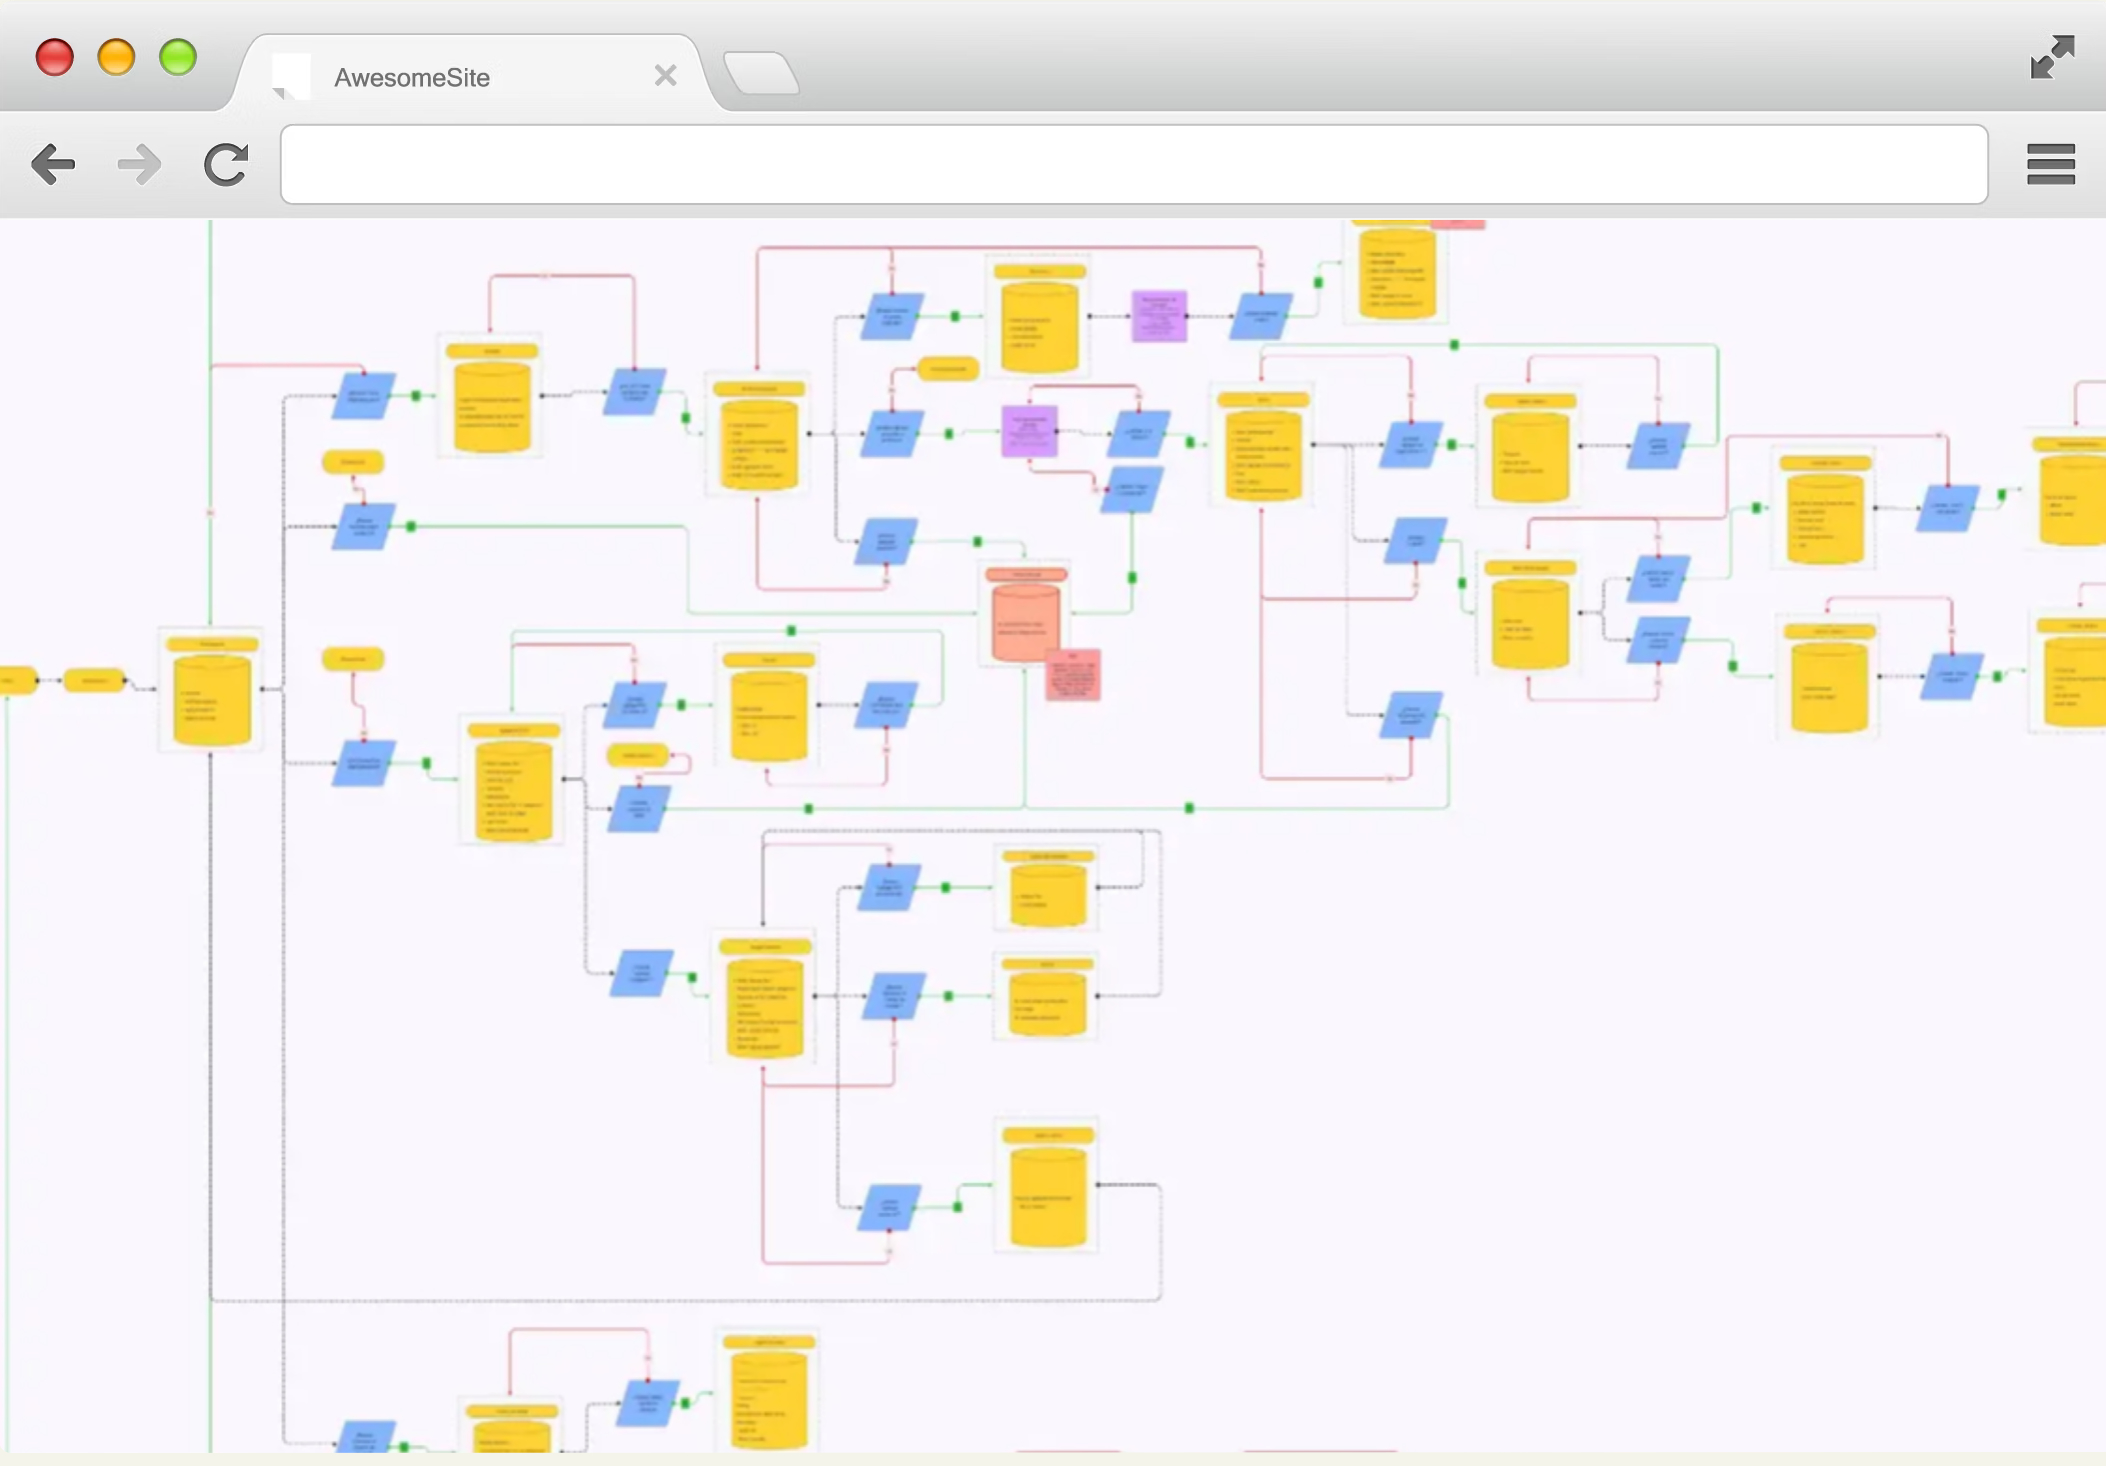2106x1466 pixels.
Task: Click the small yellow pill left of the far-left cylinder
Action: pyautogui.click(x=93, y=681)
